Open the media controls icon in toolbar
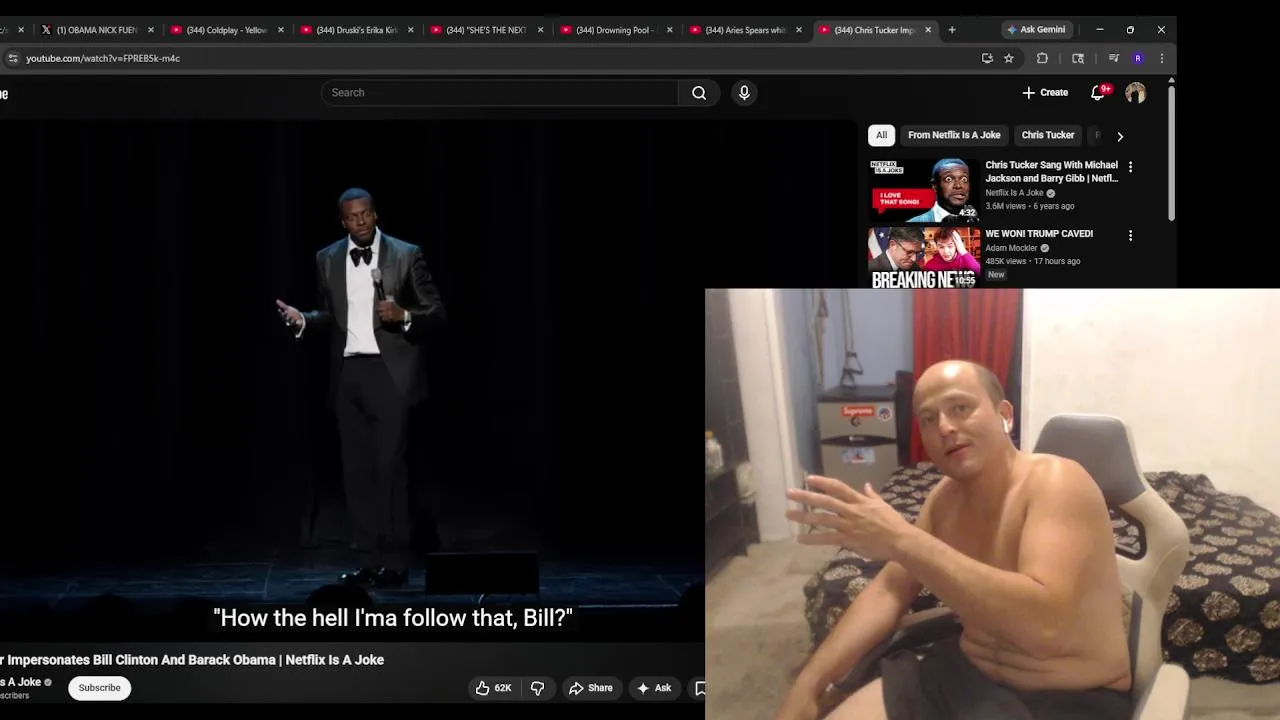Viewport: 1280px width, 720px height. [x=1113, y=58]
